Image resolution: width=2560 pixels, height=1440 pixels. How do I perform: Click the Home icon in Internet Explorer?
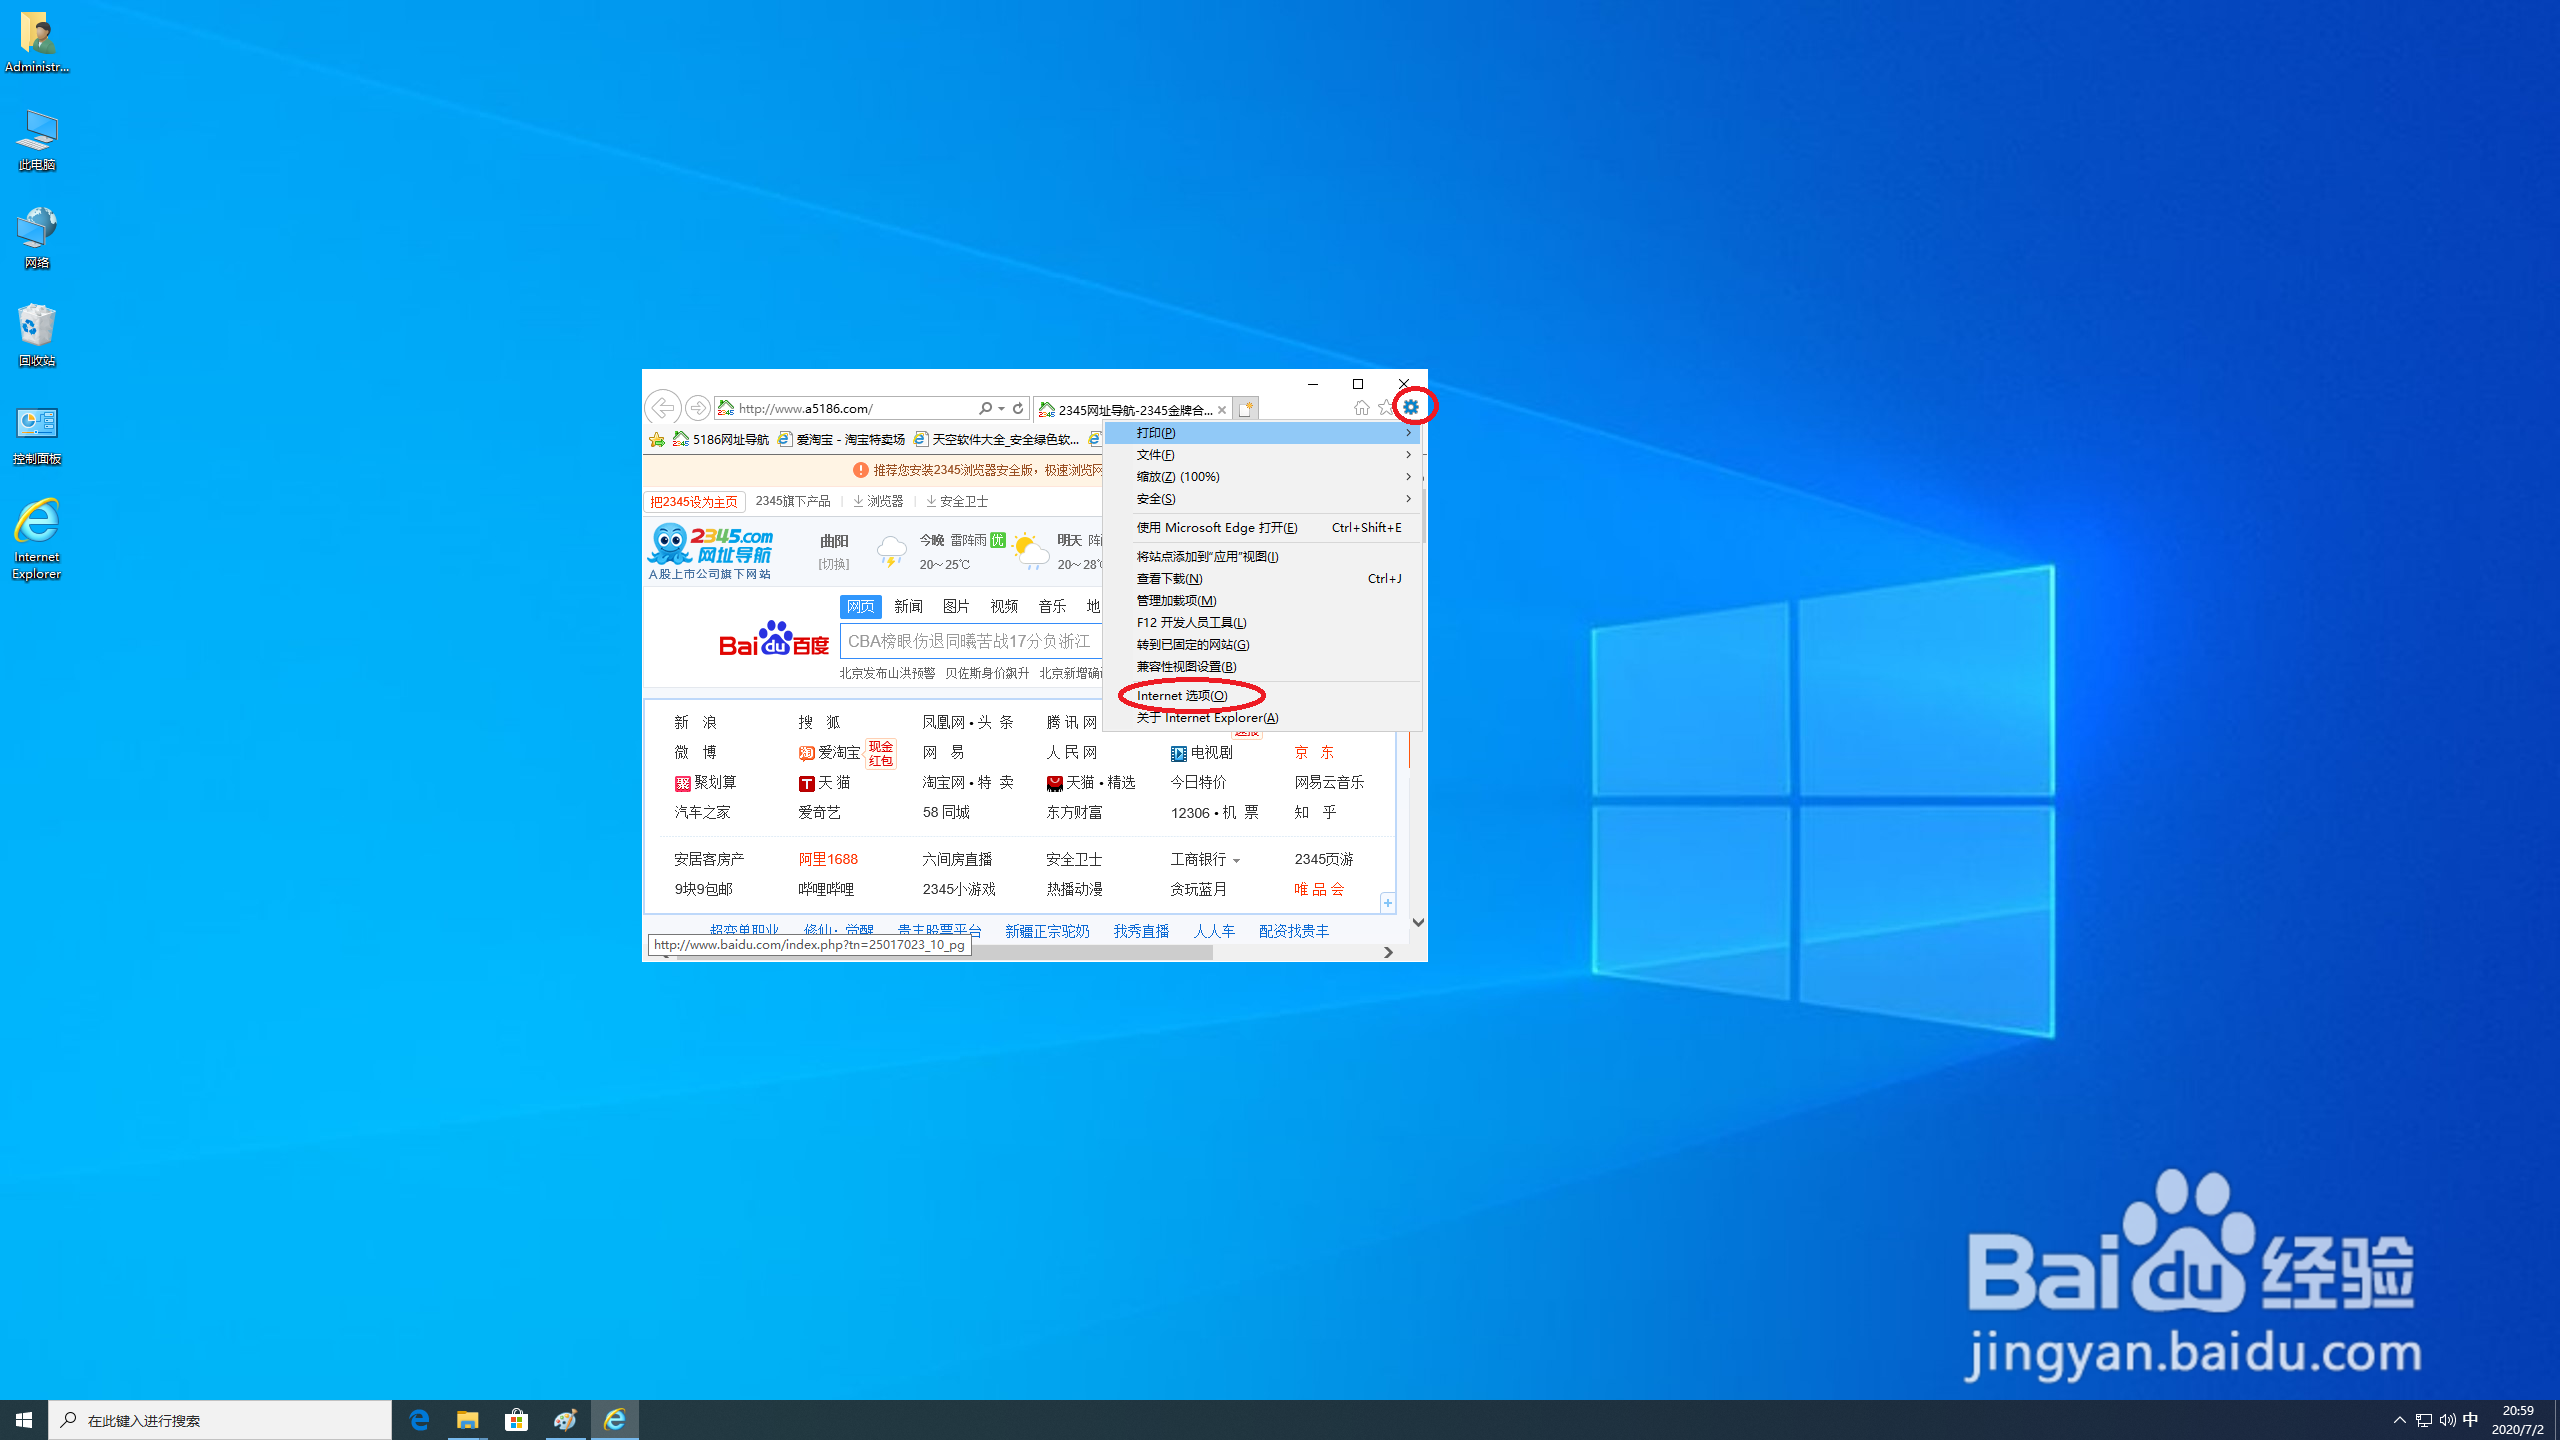point(1361,407)
